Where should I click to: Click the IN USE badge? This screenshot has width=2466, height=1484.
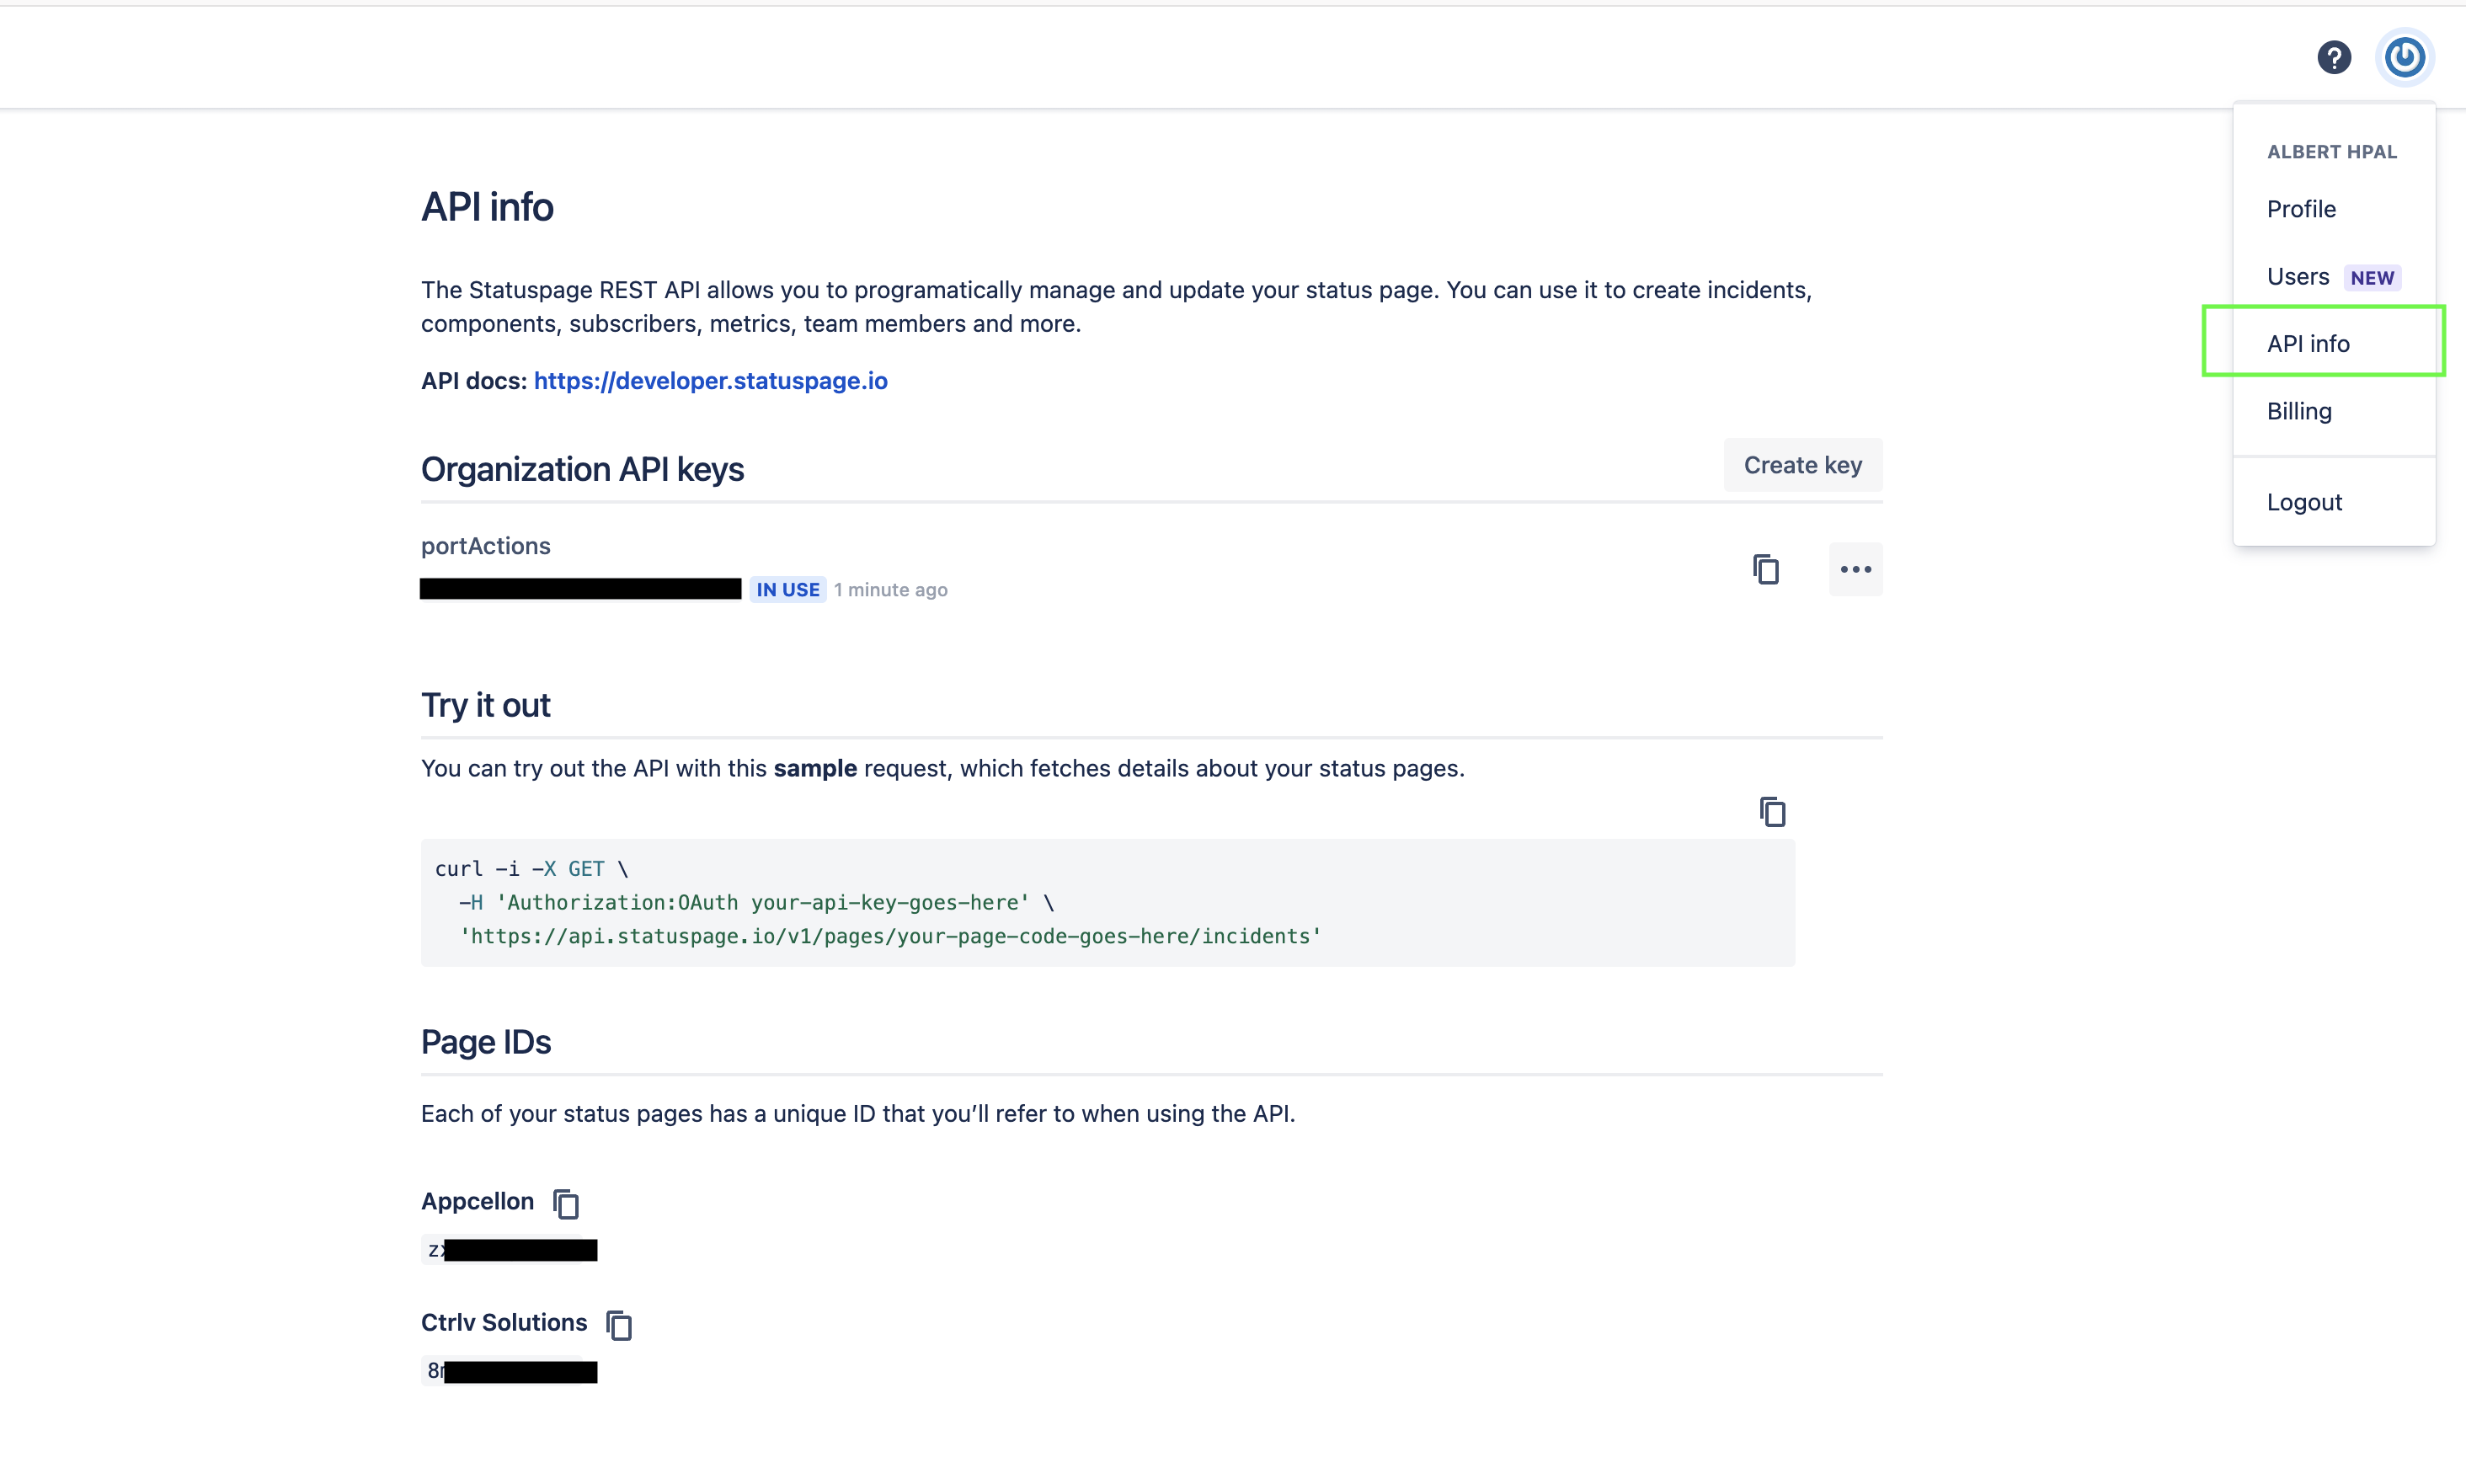click(x=788, y=590)
